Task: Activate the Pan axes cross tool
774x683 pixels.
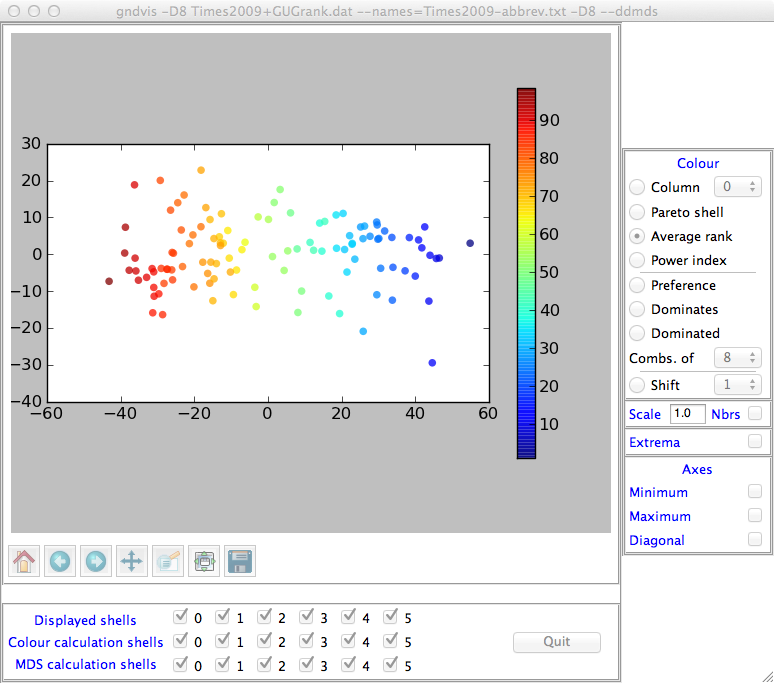Action: coord(132,561)
